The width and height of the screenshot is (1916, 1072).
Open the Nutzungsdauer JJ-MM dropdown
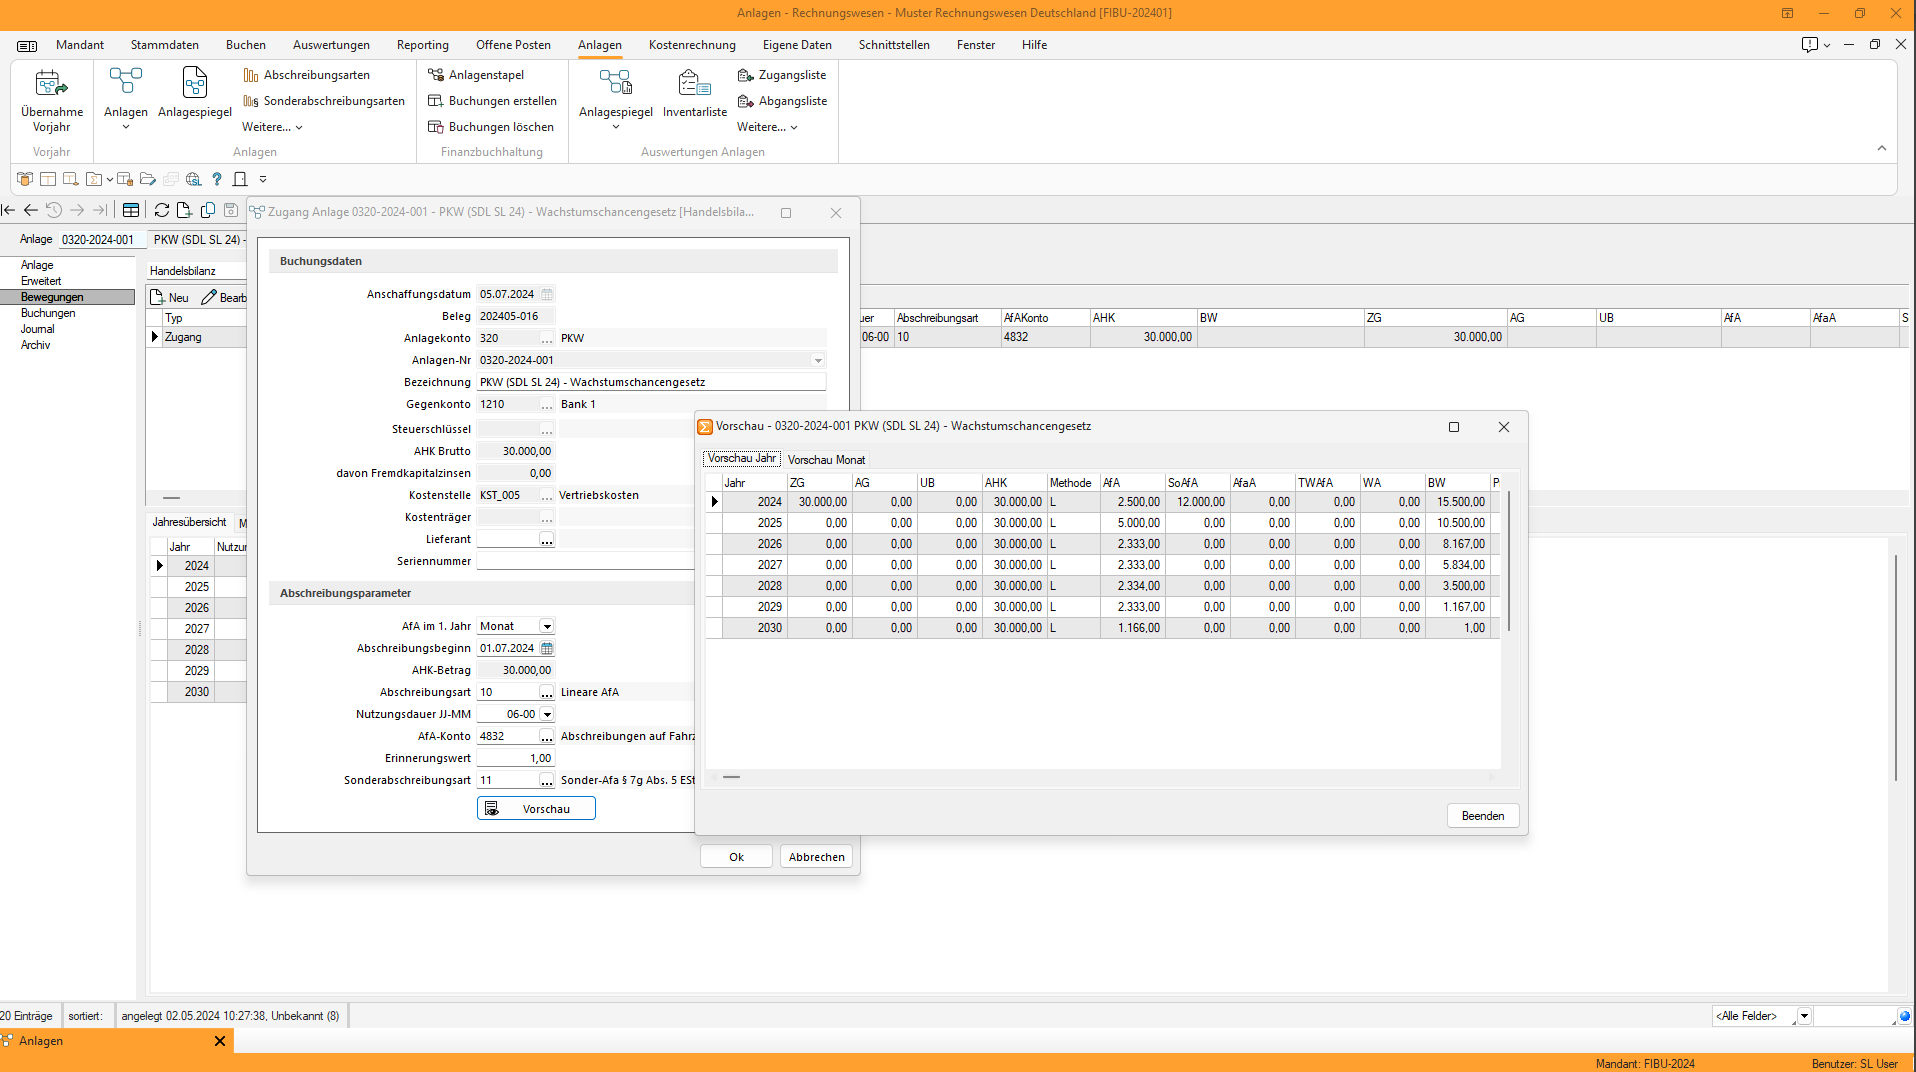tap(547, 714)
